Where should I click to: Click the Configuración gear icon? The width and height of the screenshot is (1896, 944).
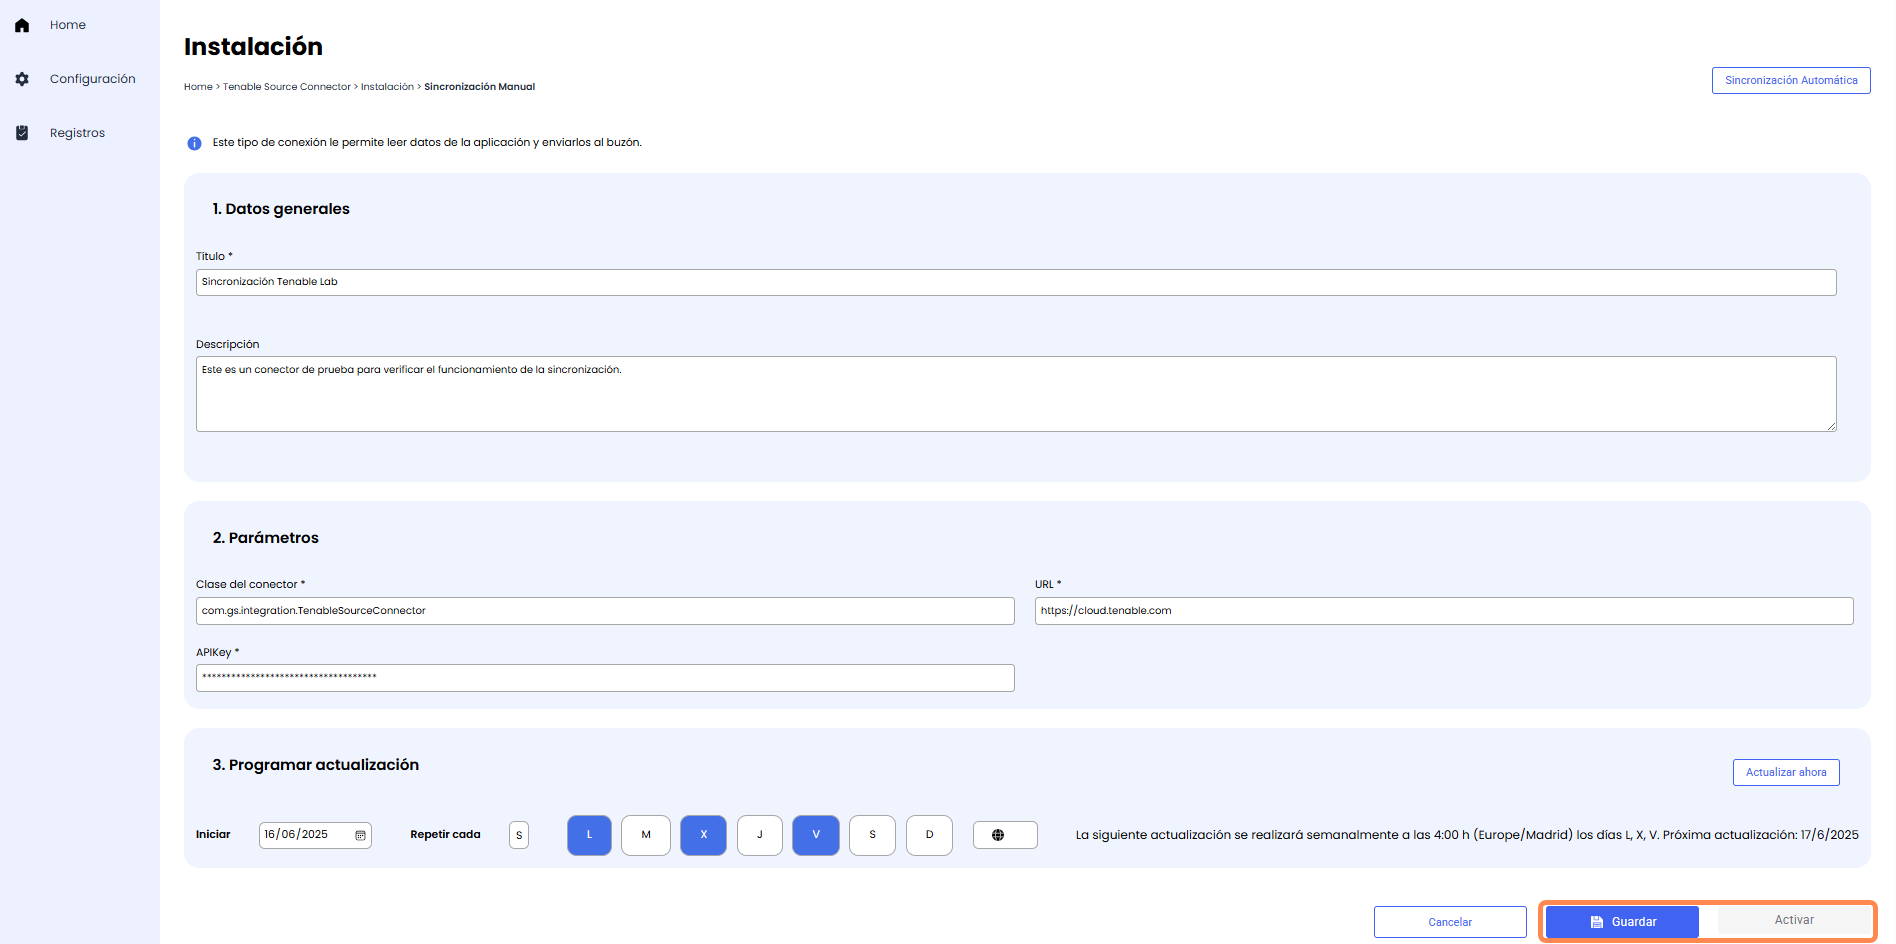click(22, 79)
